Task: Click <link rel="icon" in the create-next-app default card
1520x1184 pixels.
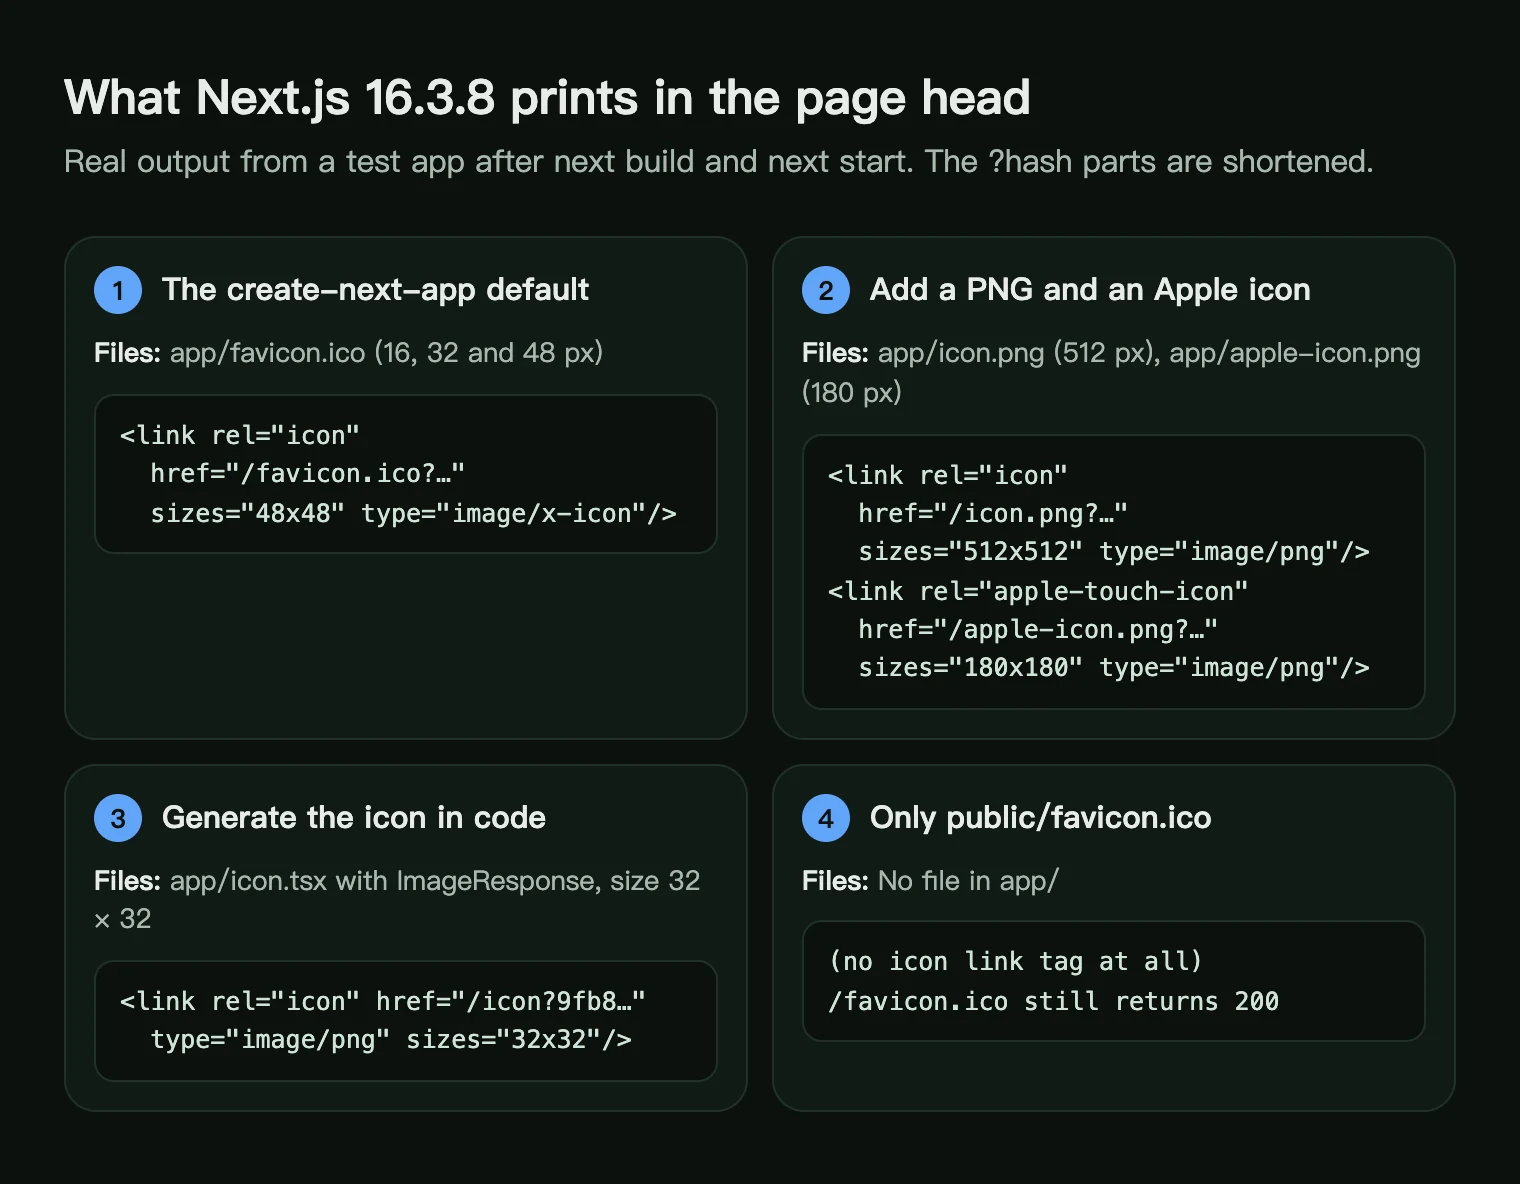Action: 240,435
